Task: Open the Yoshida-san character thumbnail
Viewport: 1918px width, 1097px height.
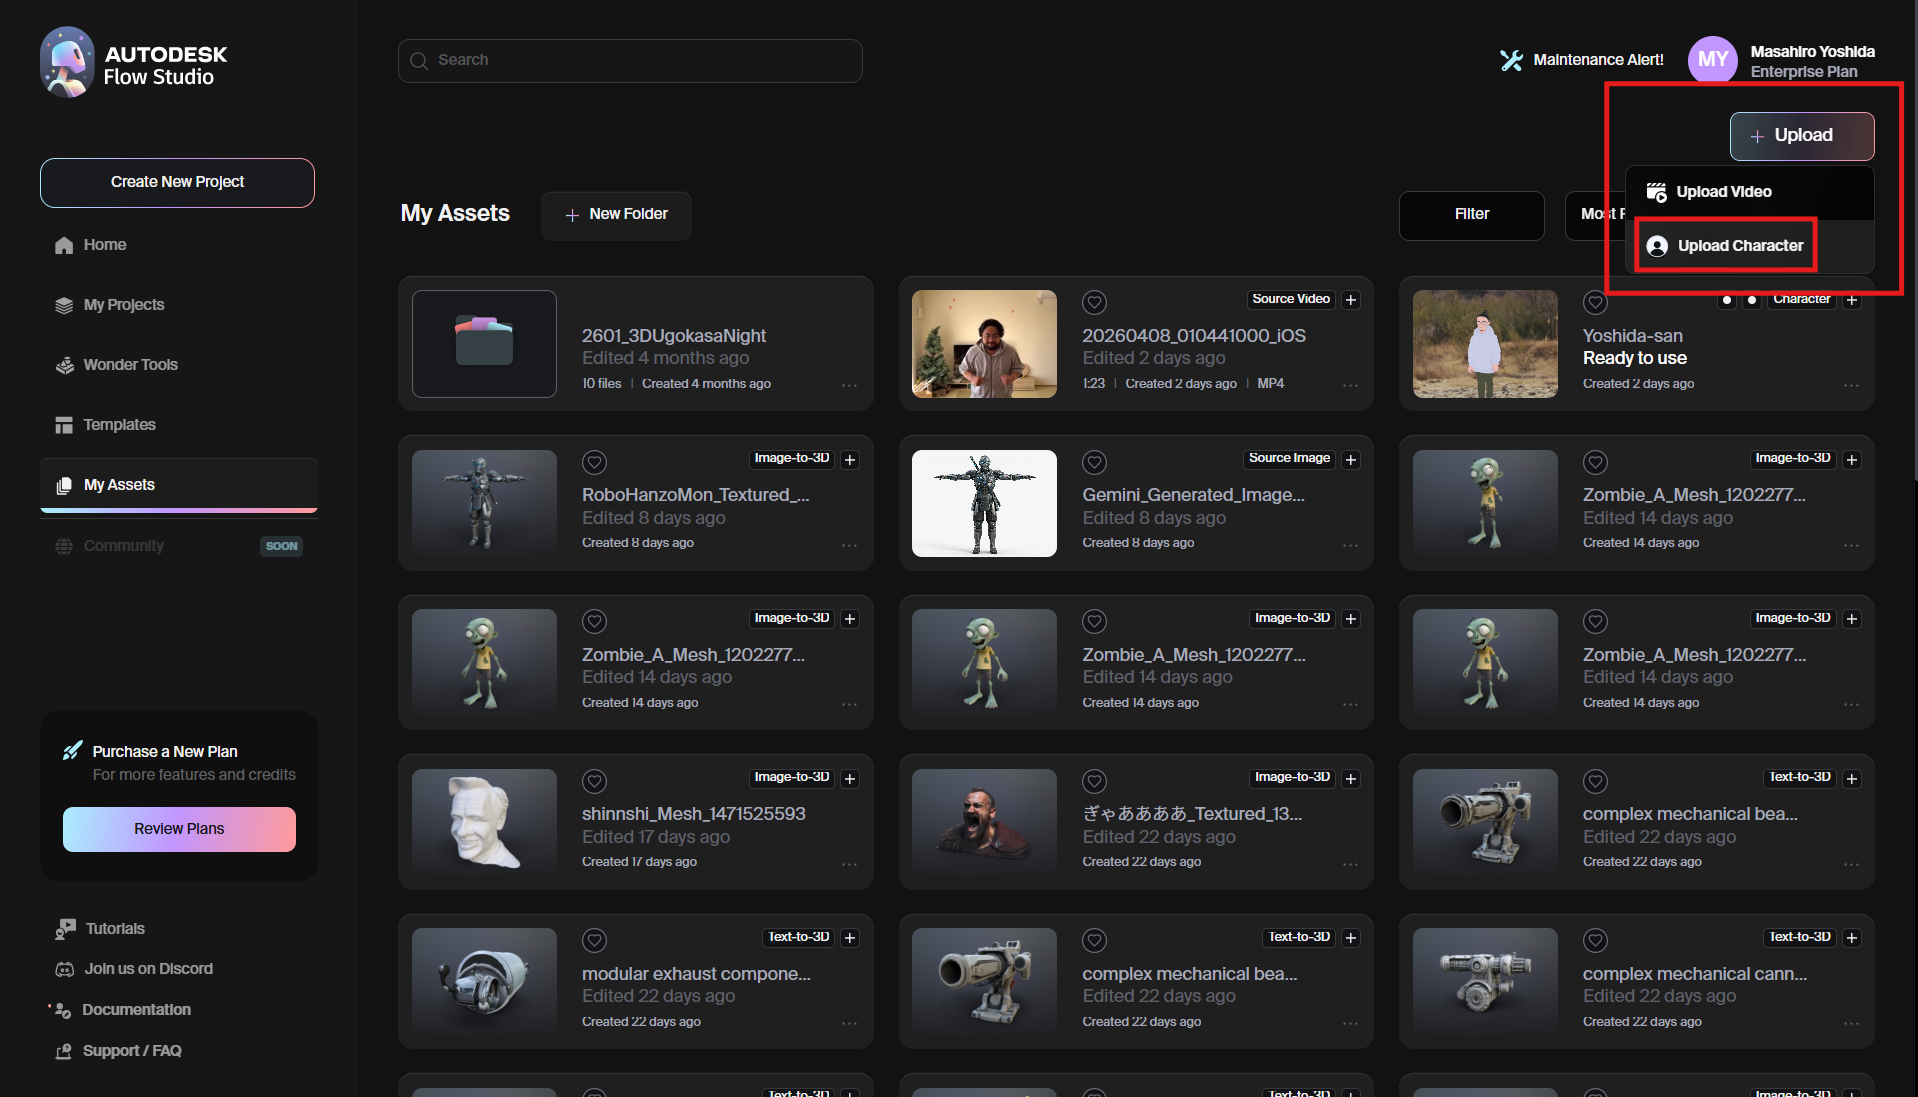Action: (1485, 344)
